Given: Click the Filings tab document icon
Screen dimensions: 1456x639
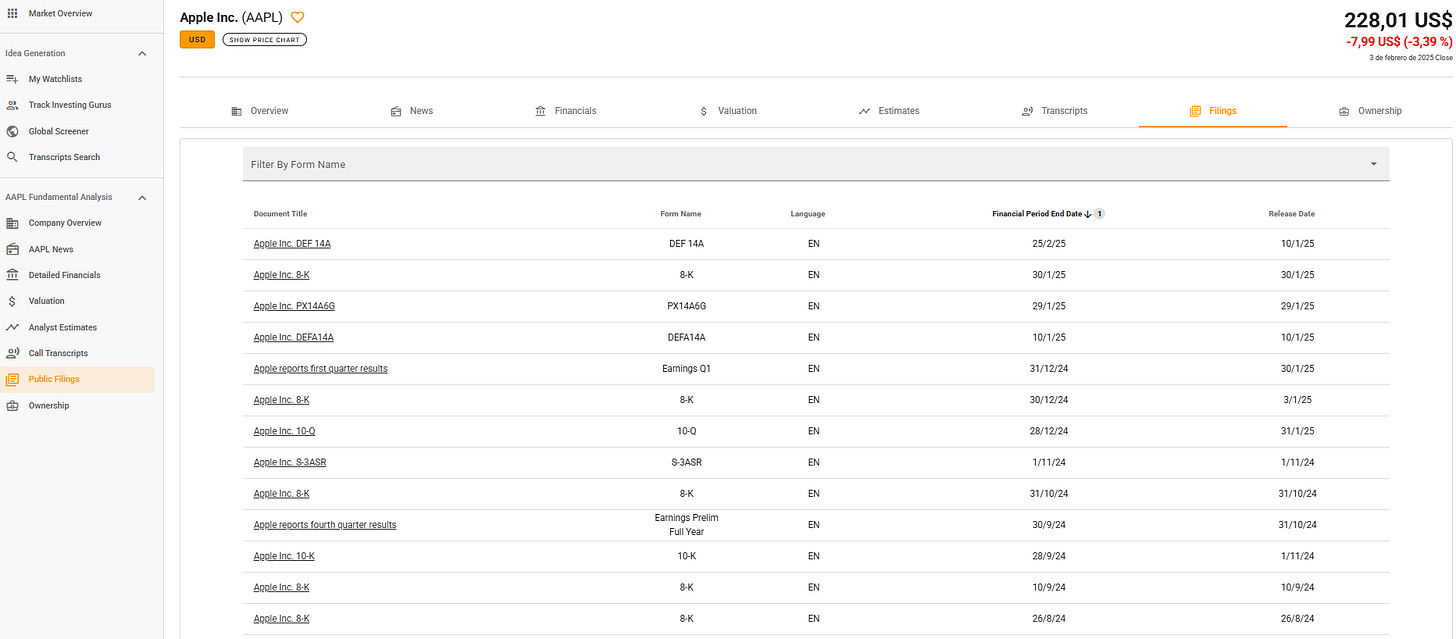Looking at the screenshot, I should (x=1195, y=111).
